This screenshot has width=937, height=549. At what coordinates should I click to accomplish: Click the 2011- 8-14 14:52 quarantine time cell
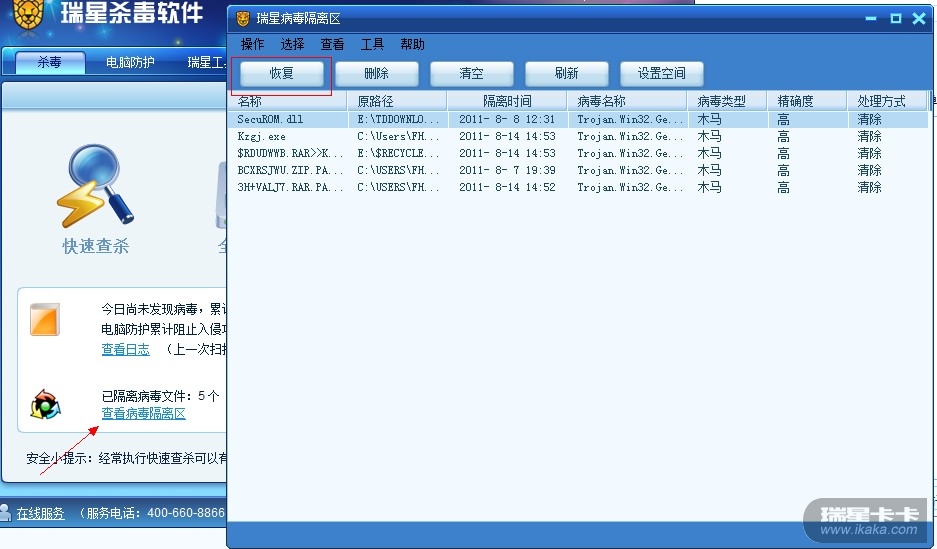[x=507, y=188]
